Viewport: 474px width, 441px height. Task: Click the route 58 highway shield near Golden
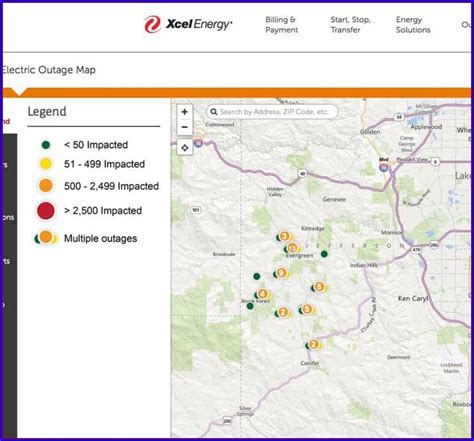pyautogui.click(x=399, y=117)
